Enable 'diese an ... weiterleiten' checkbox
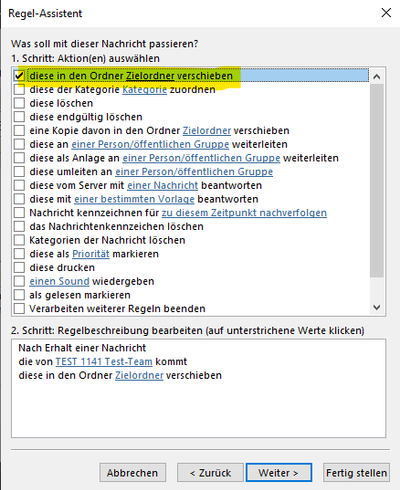 click(19, 144)
